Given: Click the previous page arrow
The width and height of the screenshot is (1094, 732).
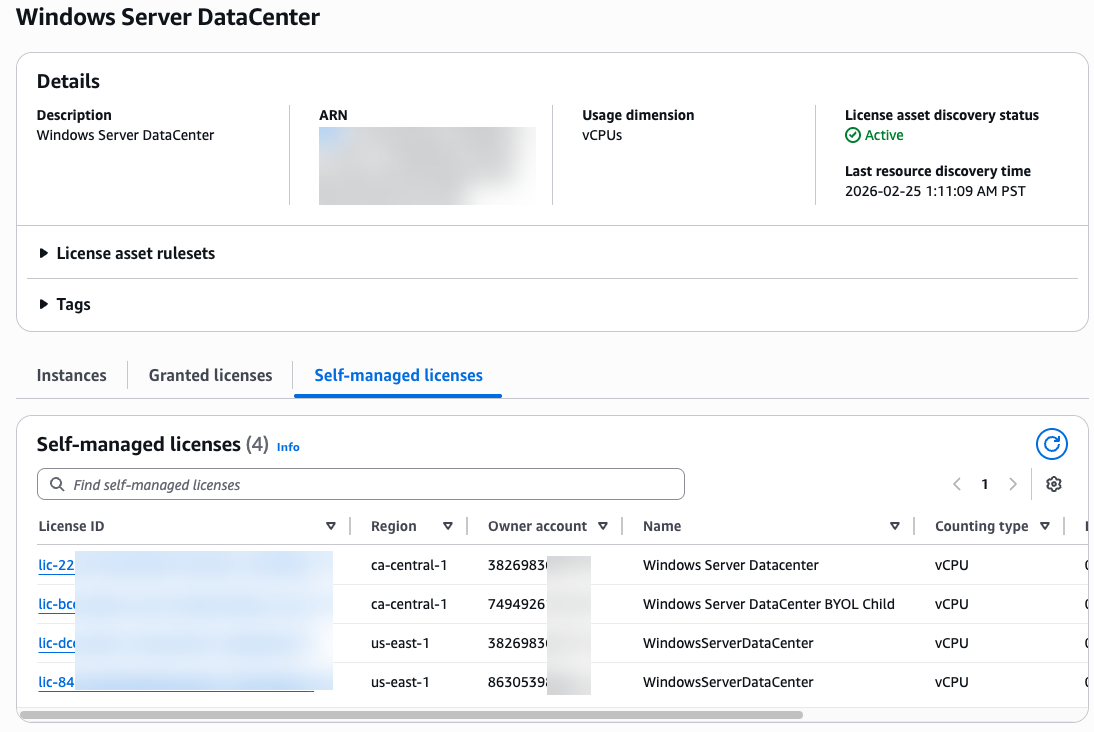Looking at the screenshot, I should 956,483.
